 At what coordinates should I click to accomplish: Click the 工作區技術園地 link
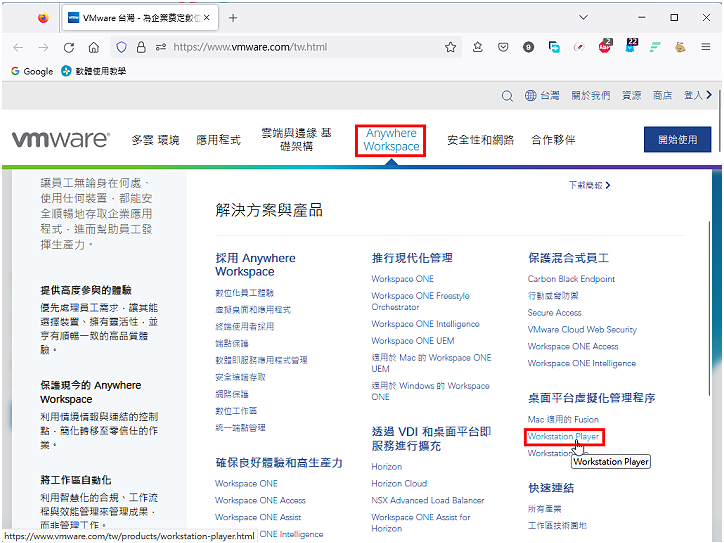(x=557, y=525)
